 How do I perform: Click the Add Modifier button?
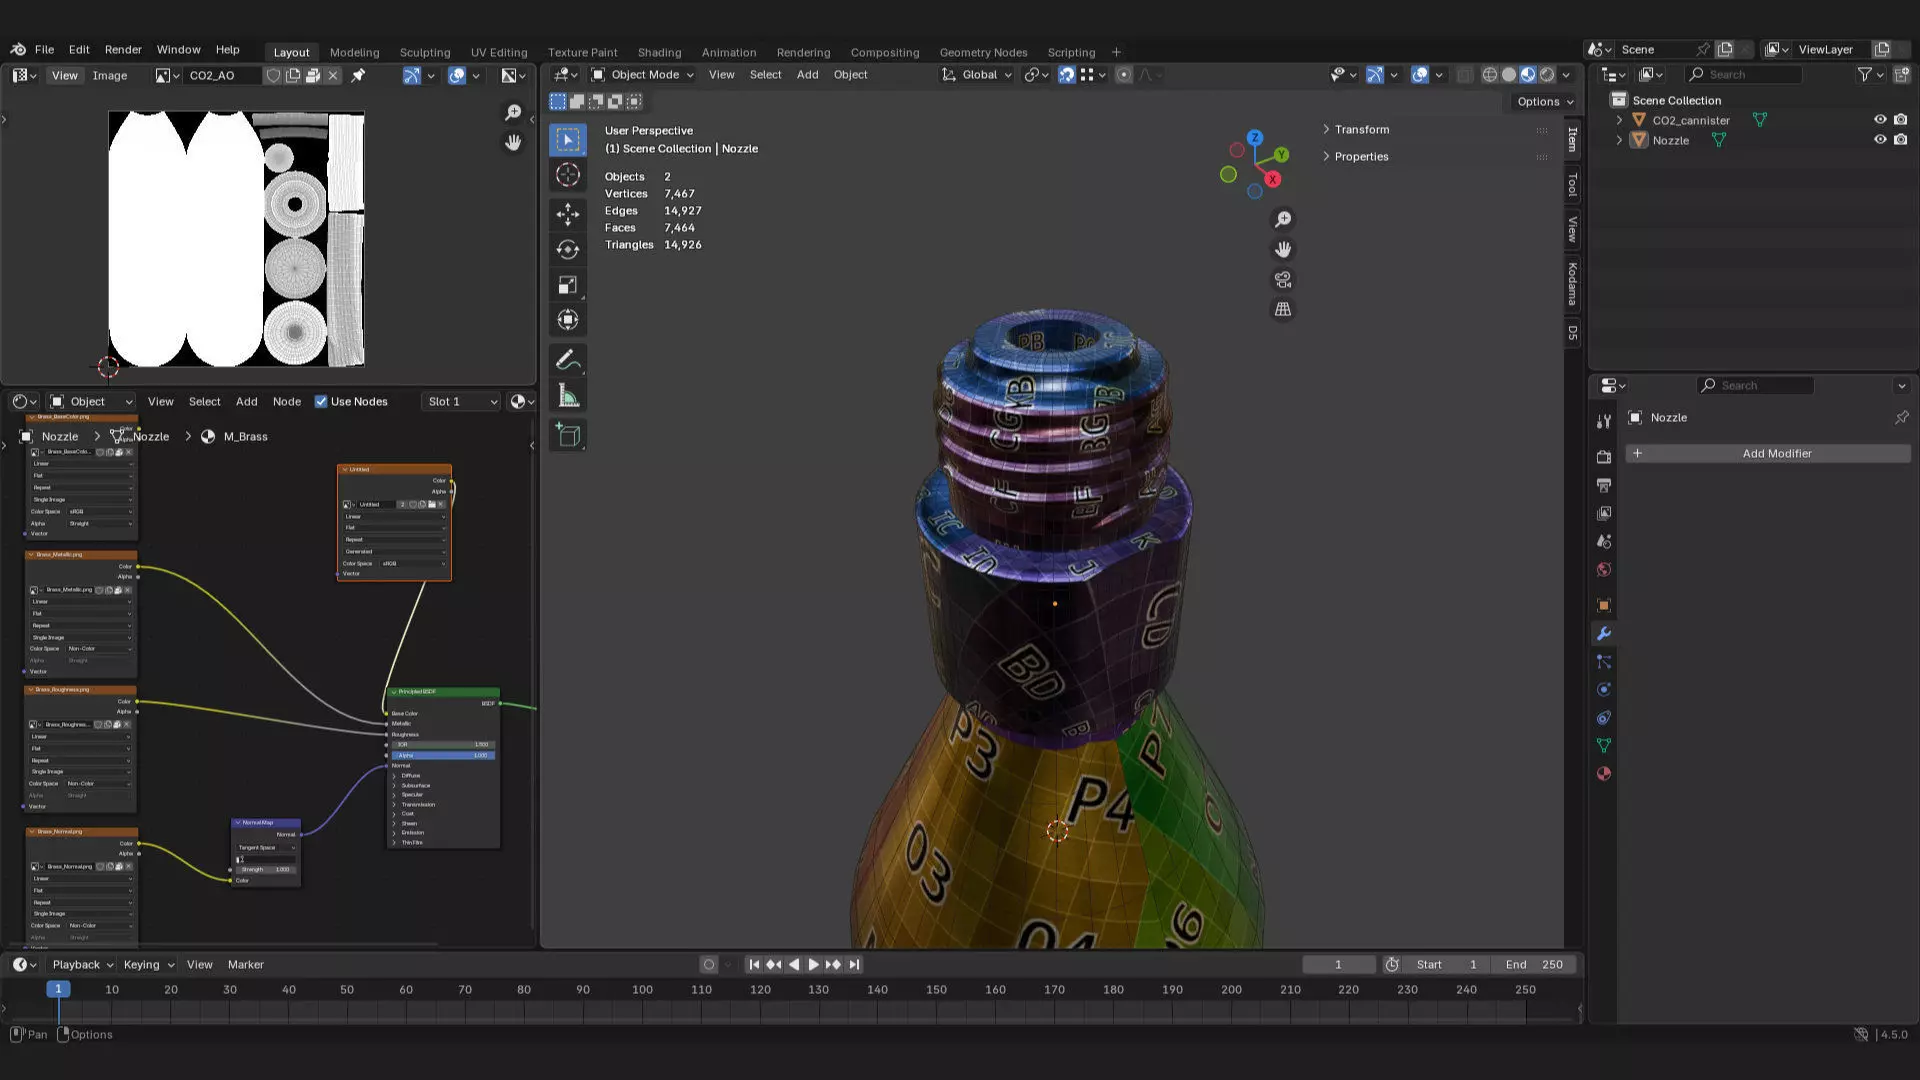pos(1767,454)
